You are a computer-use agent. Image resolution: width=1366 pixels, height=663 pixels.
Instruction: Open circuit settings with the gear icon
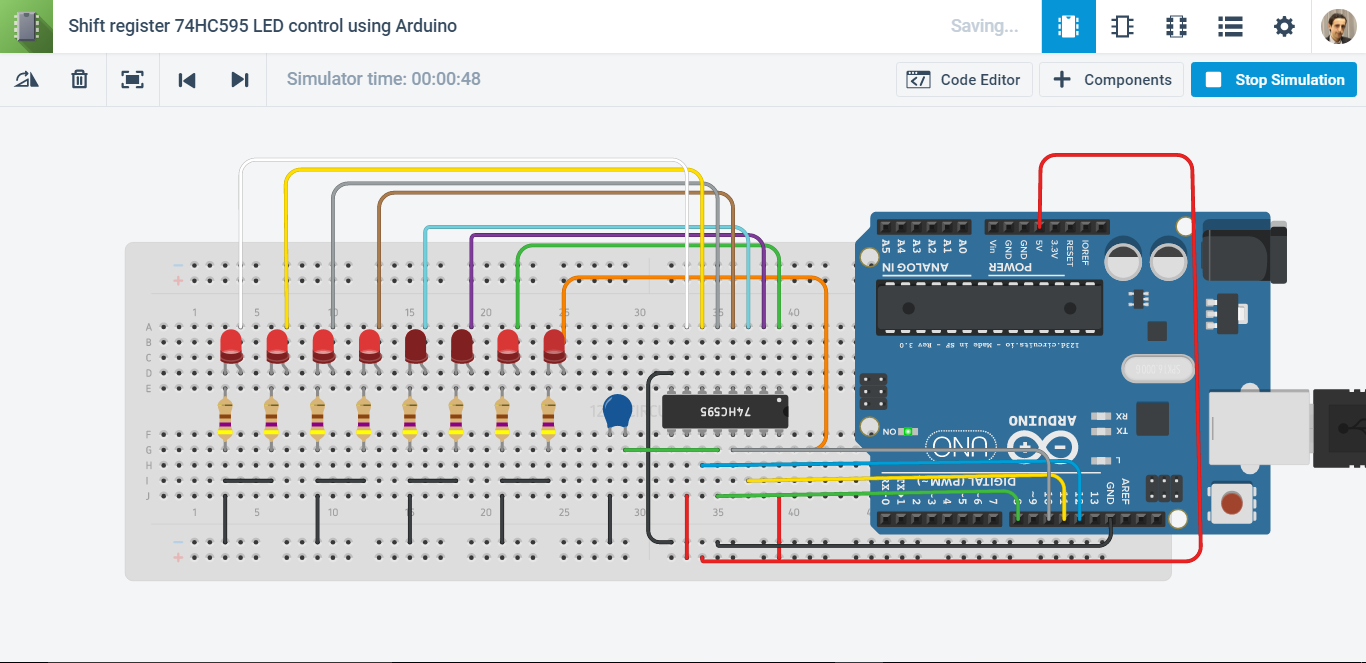pos(1284,27)
